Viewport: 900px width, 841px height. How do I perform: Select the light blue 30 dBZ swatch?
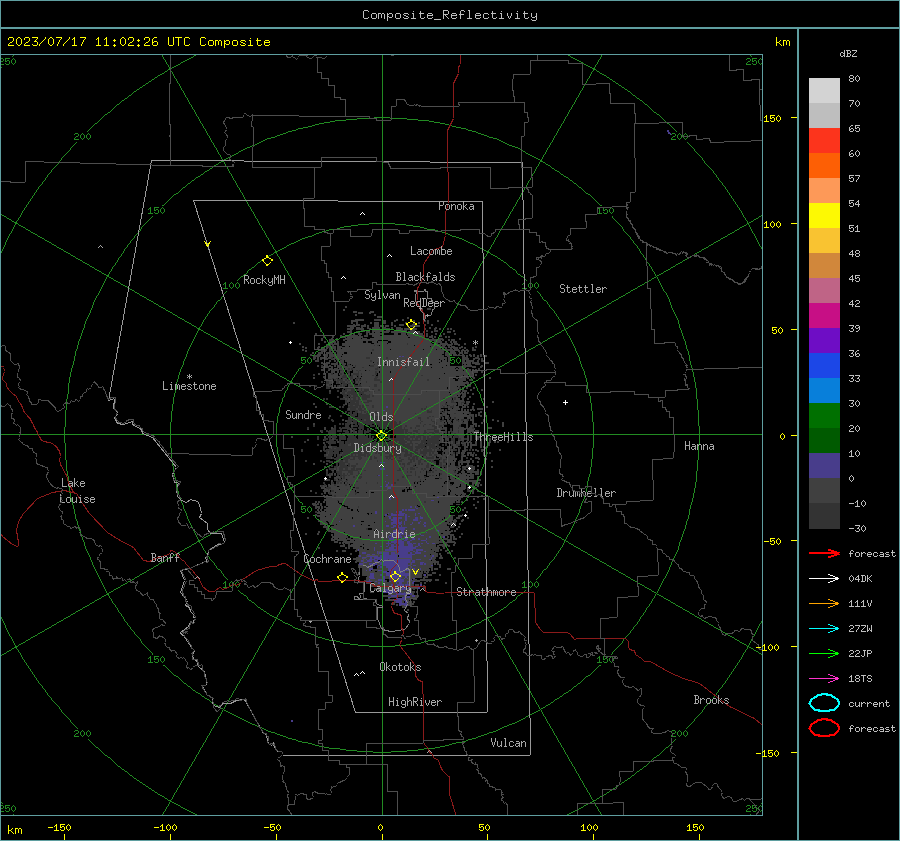coord(824,390)
